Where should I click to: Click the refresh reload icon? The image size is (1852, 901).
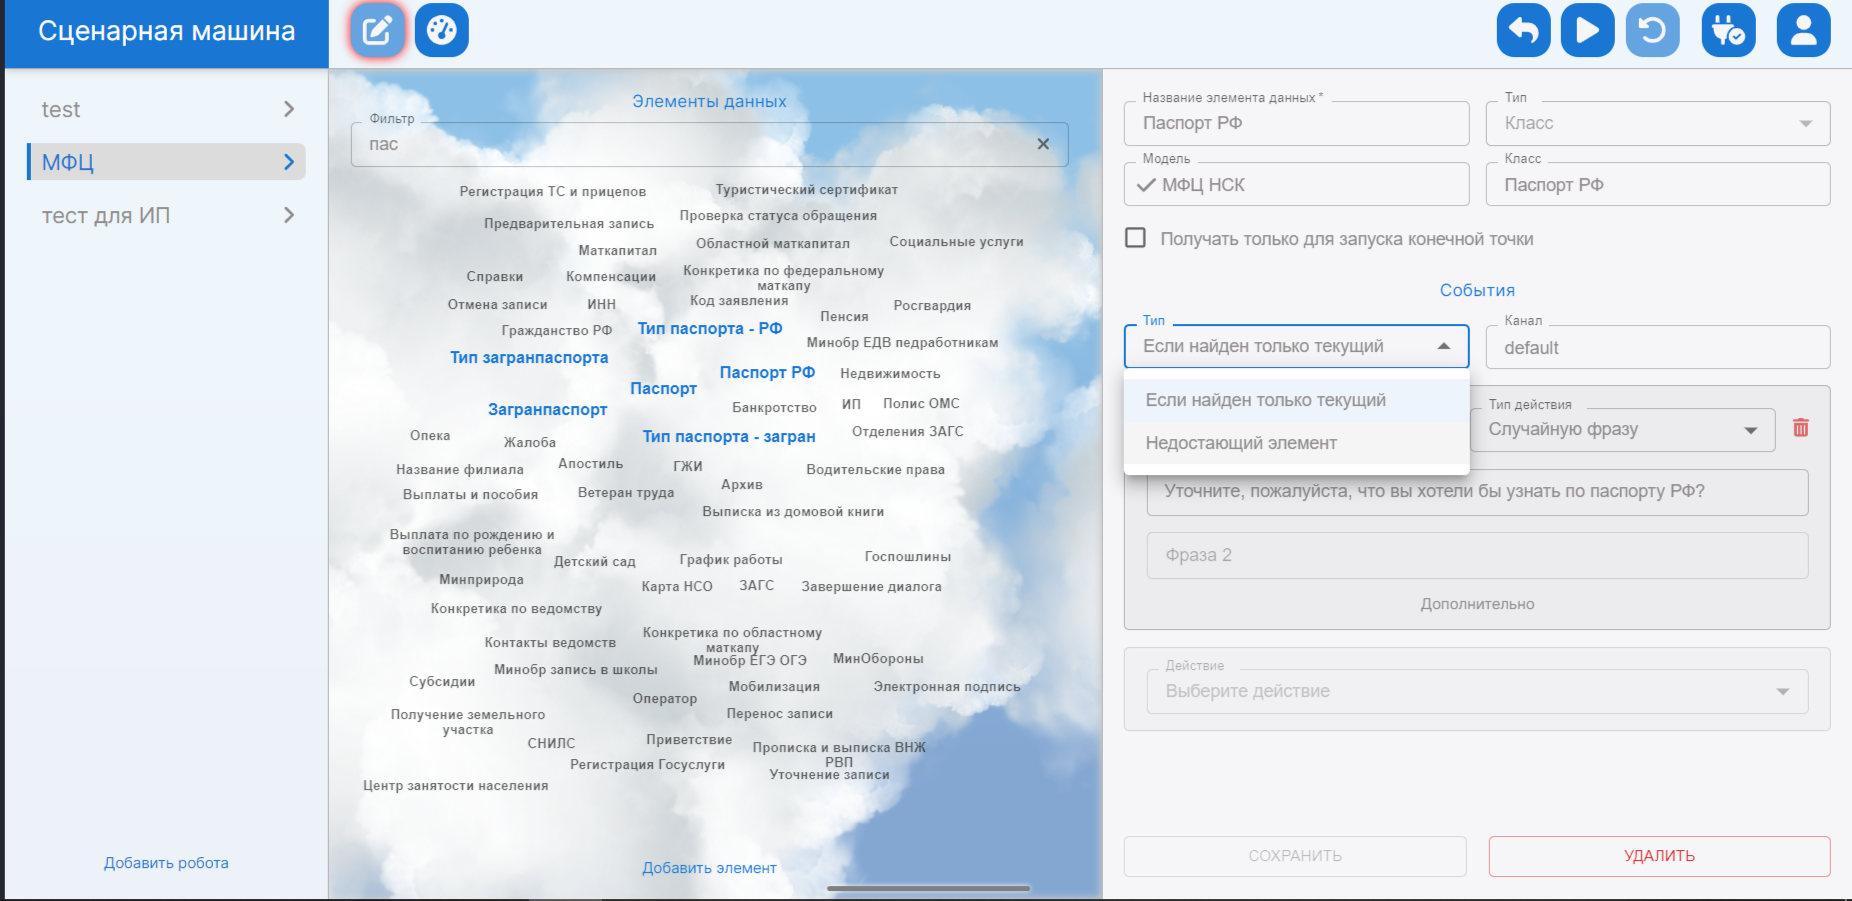pos(1652,31)
